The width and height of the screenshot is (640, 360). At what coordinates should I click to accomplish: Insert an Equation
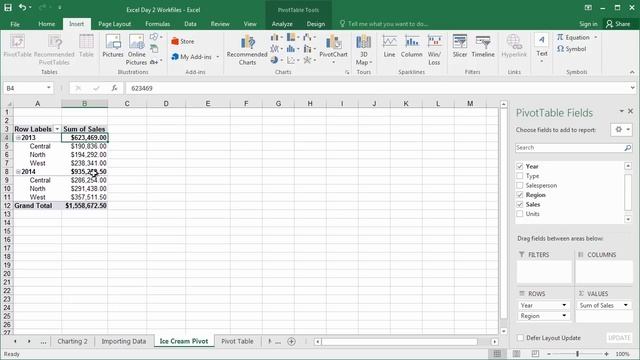click(x=573, y=37)
